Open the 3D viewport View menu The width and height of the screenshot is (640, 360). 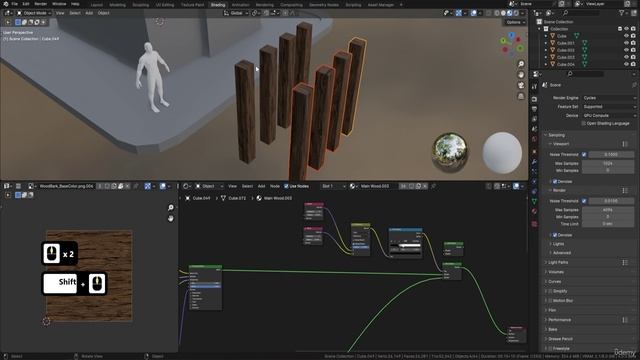[x=60, y=13]
